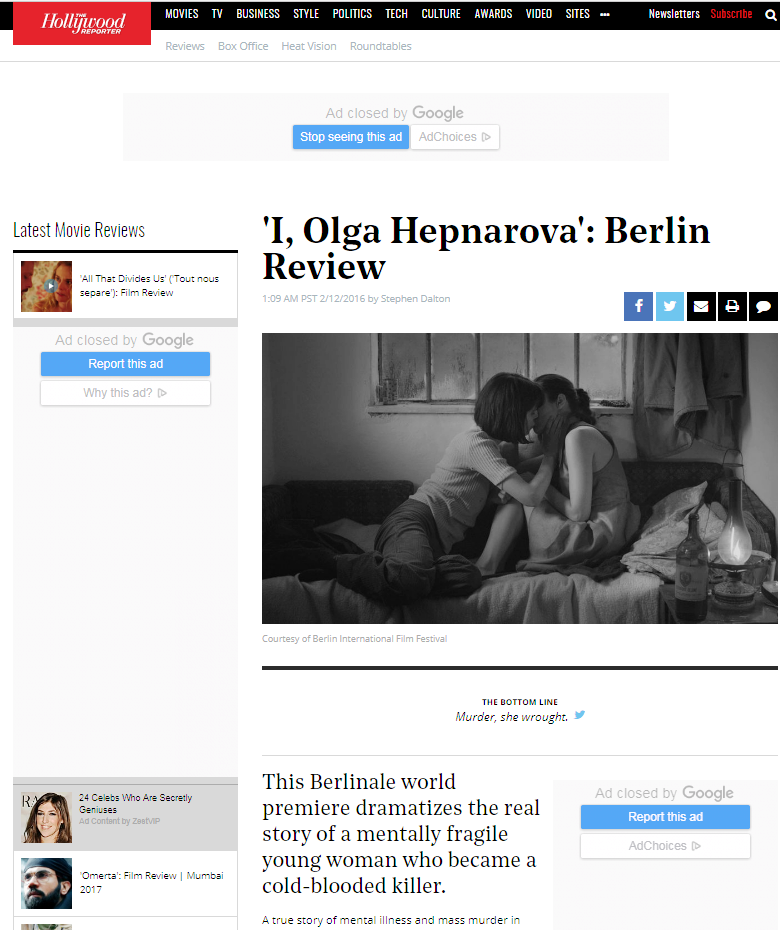Share article via Twitter icon

pos(670,306)
